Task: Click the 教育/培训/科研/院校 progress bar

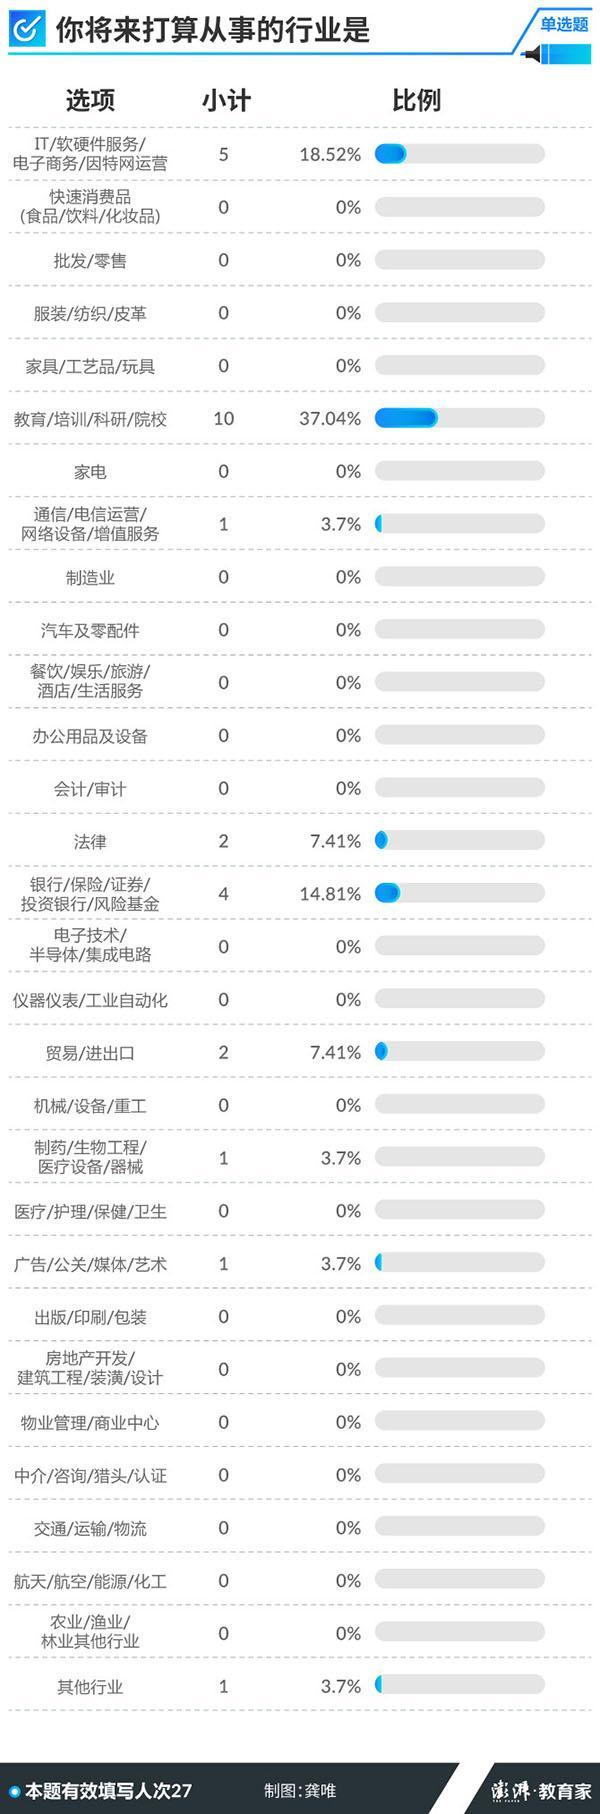Action: coord(460,418)
